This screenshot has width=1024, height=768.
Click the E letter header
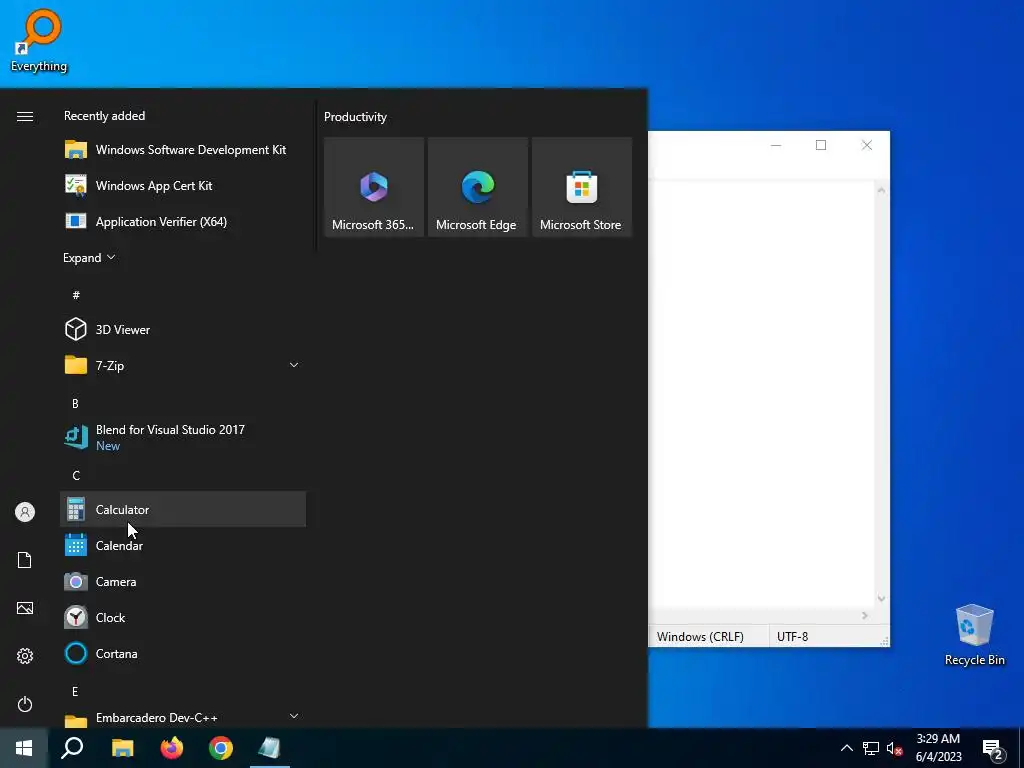(75, 691)
